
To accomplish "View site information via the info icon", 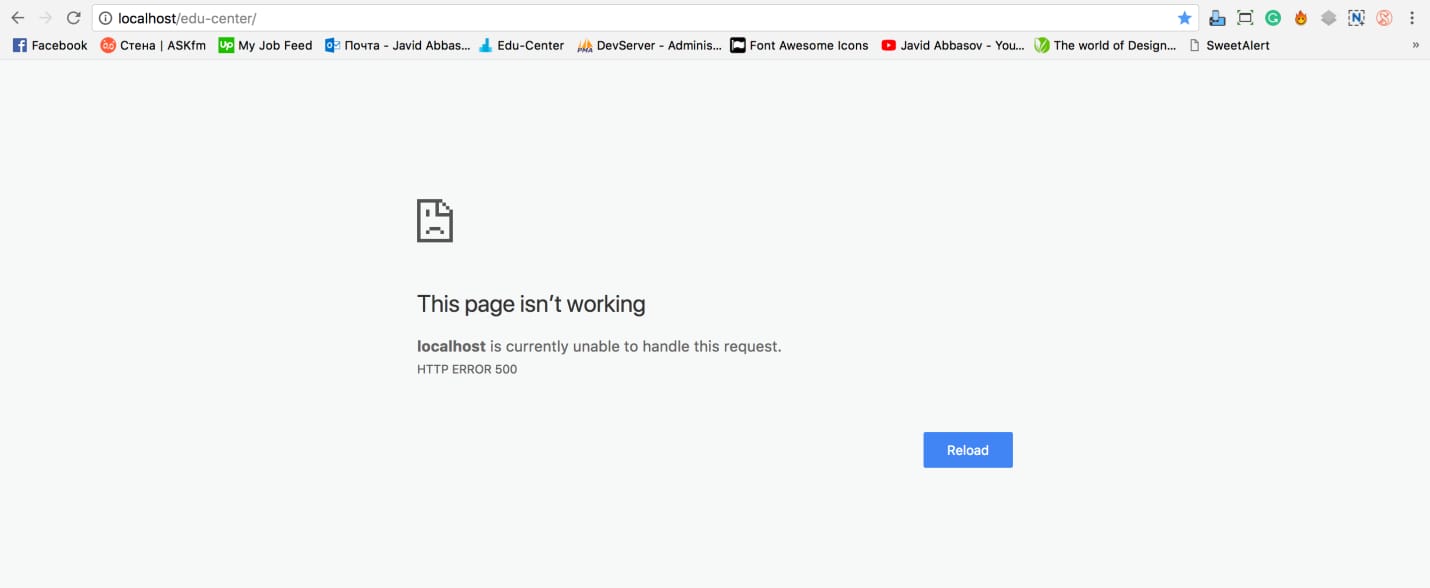I will (105, 17).
